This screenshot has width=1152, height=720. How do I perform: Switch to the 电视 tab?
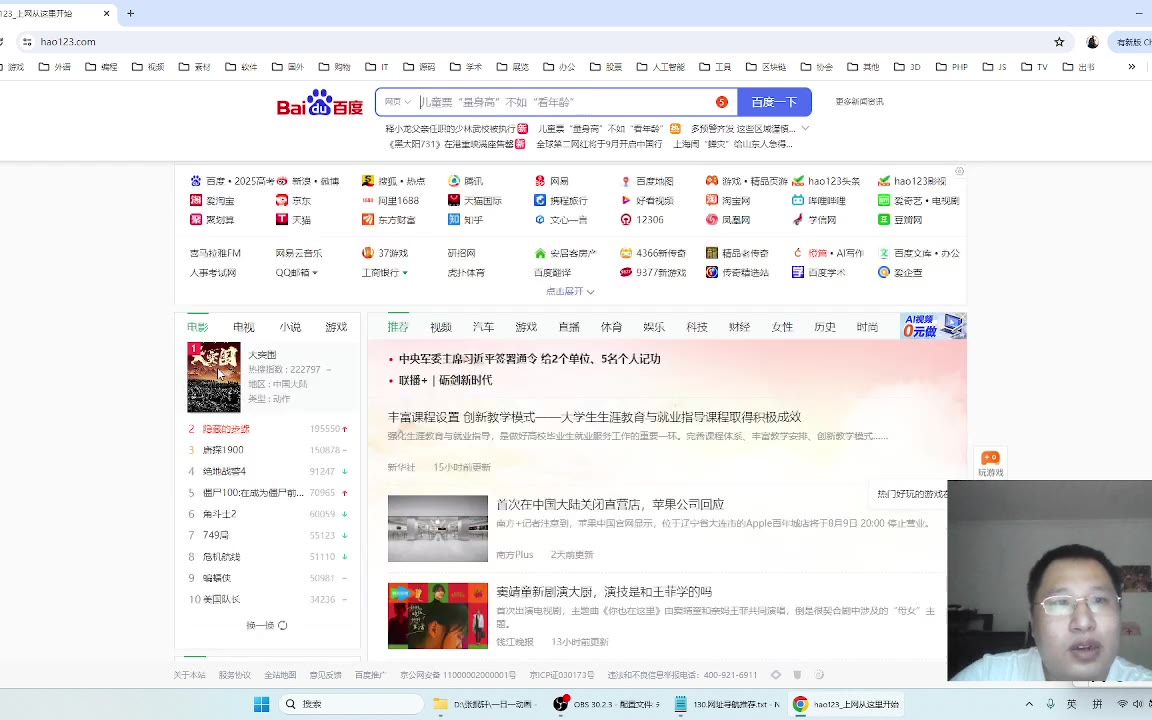[244, 327]
